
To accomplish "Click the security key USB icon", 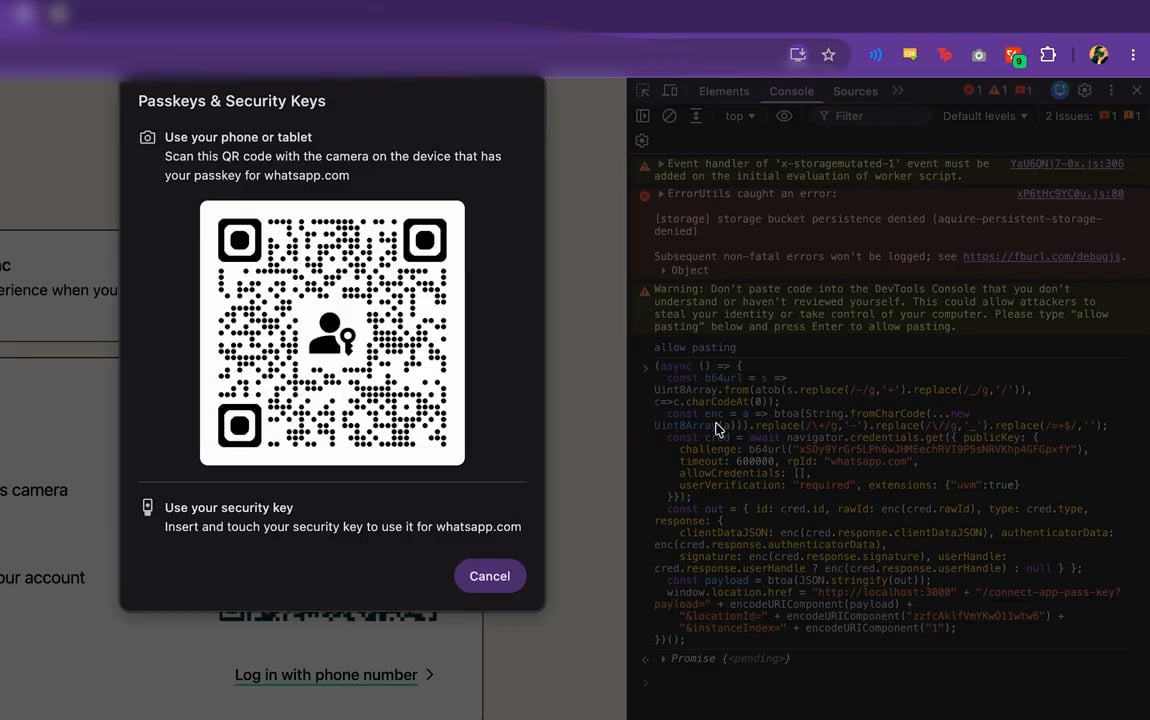I will point(147,507).
